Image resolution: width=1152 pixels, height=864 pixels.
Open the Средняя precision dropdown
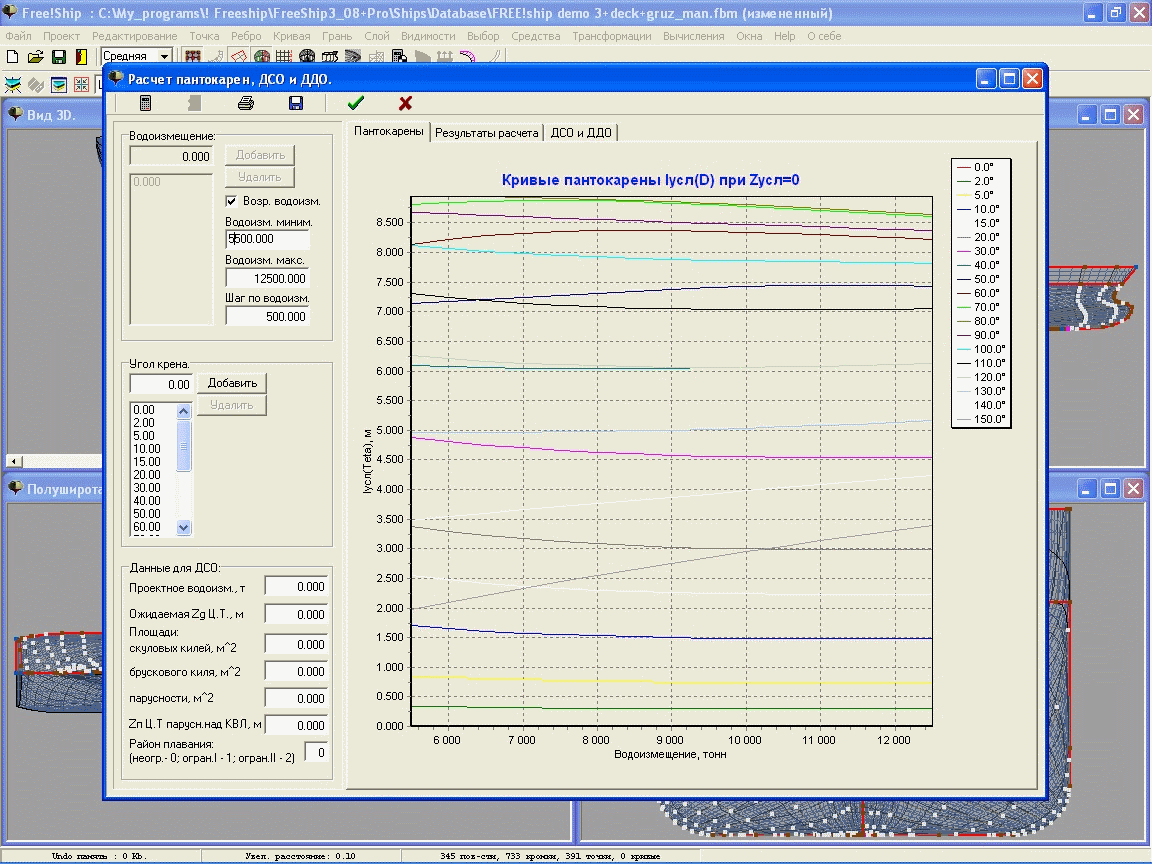point(165,56)
